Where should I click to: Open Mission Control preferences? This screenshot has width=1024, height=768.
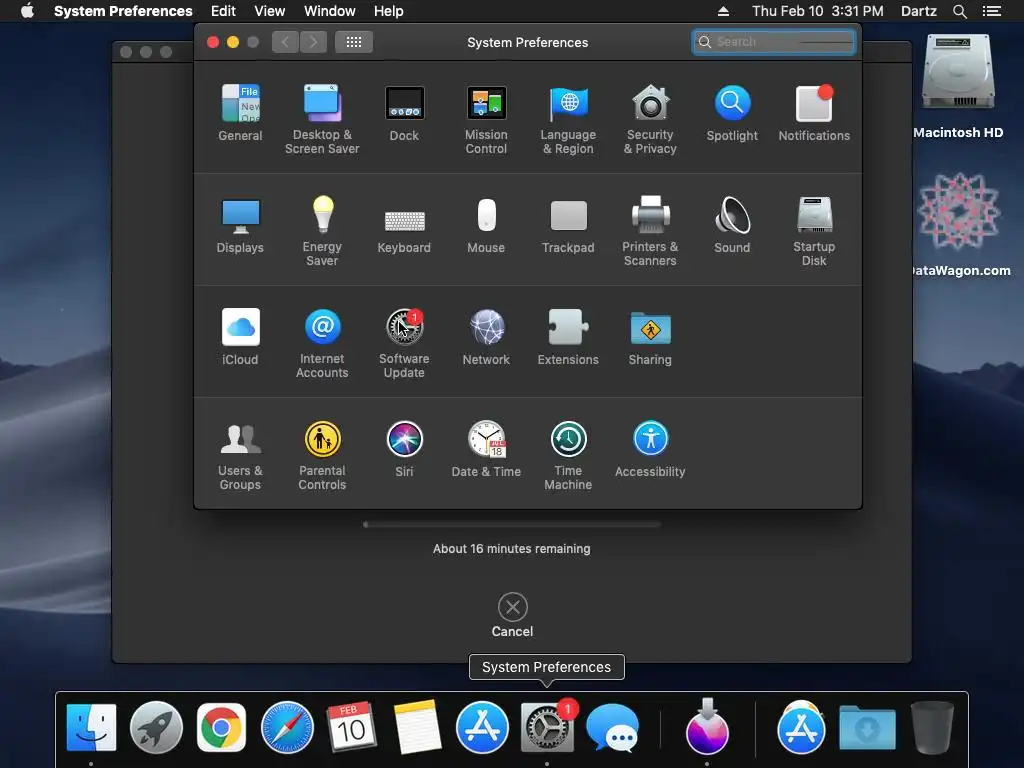coord(487,120)
